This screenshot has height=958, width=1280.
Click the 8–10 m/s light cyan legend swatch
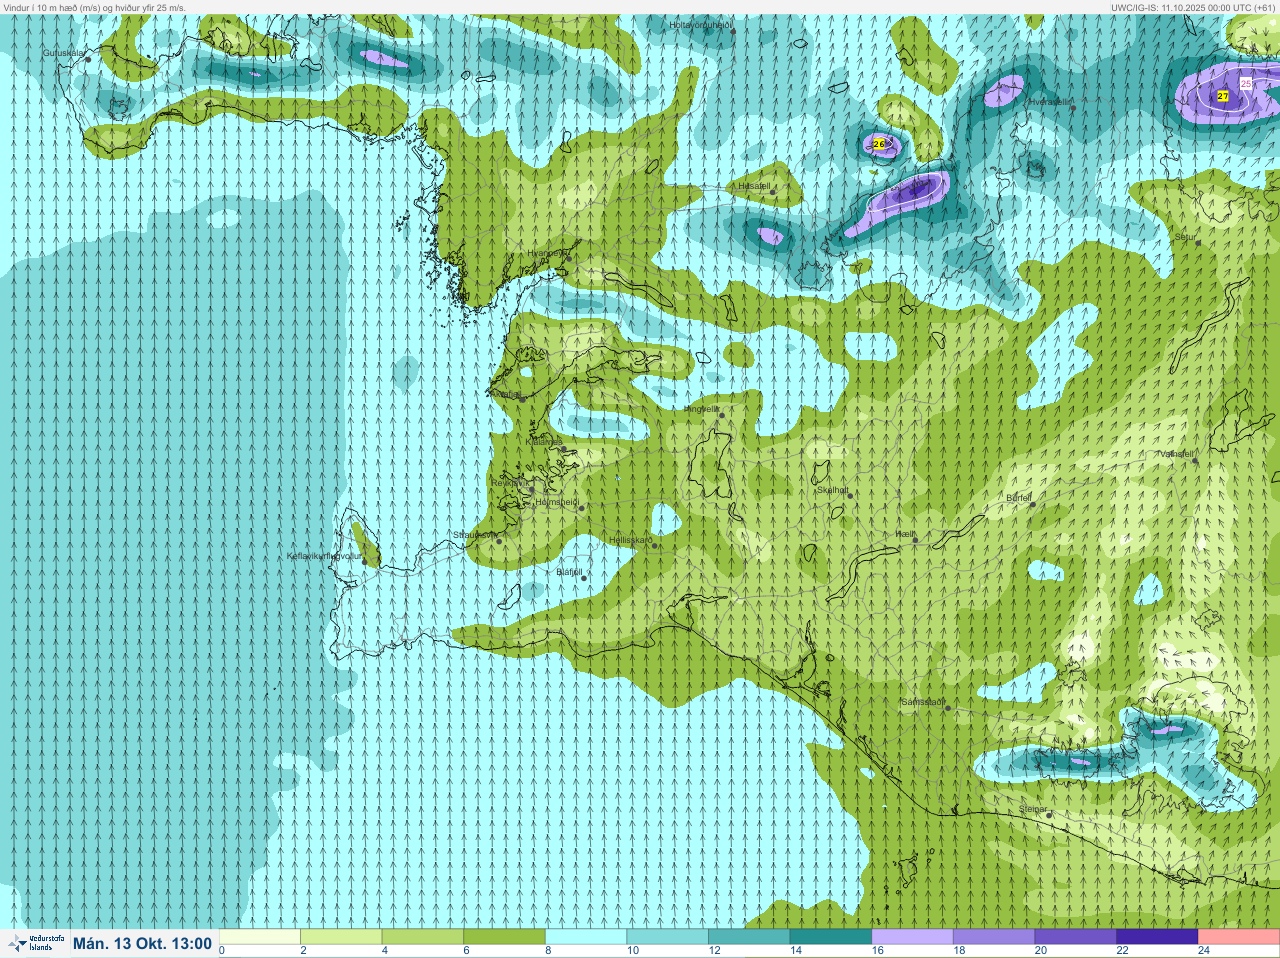tap(586, 937)
